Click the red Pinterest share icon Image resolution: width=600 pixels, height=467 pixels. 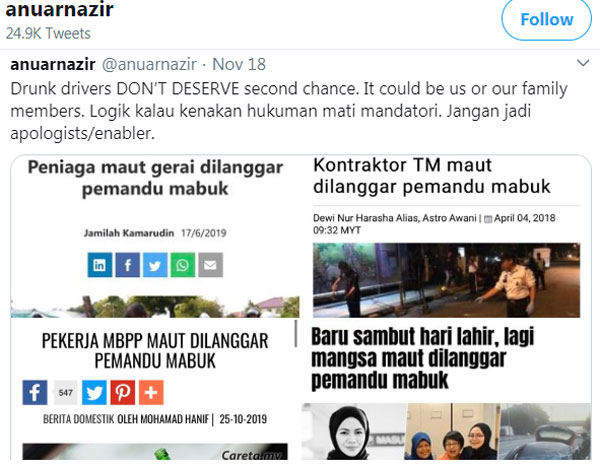pos(123,392)
